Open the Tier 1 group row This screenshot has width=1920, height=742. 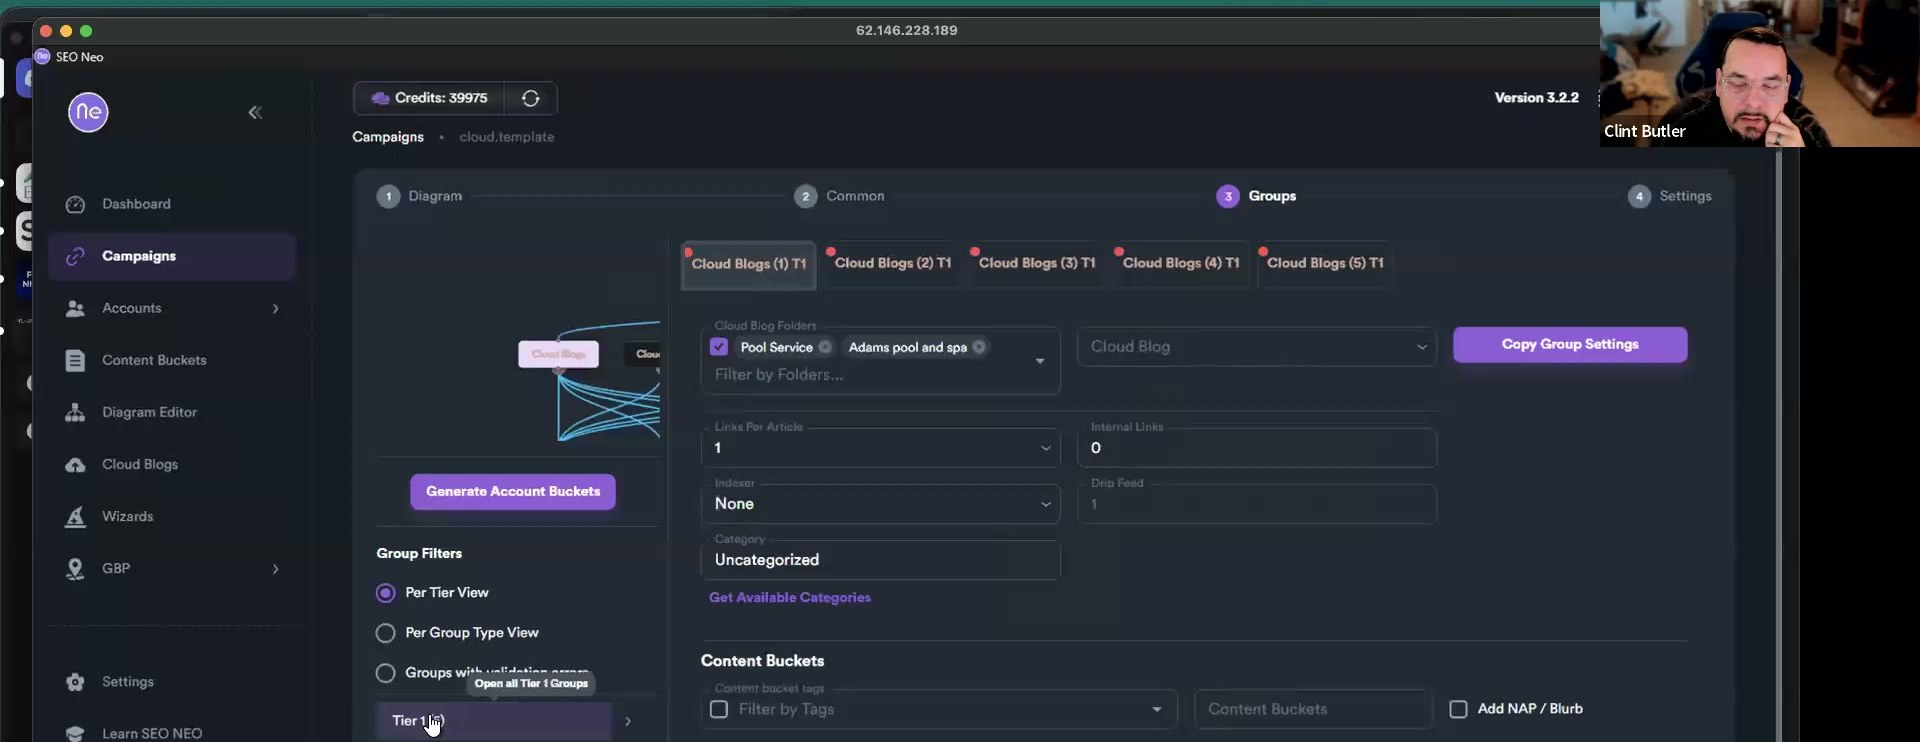click(494, 721)
